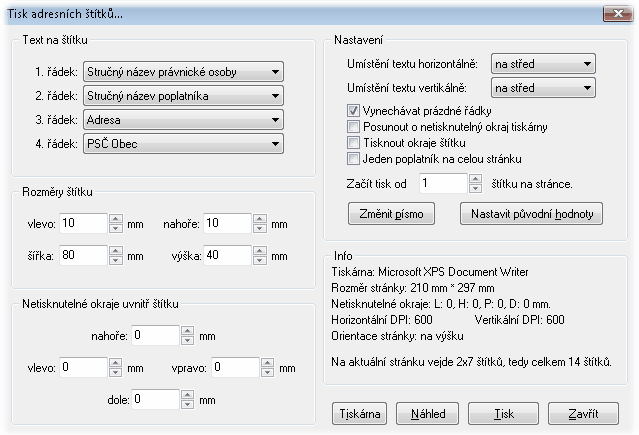Increase the vpravo inner margin value
This screenshot has width=639, height=435.
267,363
